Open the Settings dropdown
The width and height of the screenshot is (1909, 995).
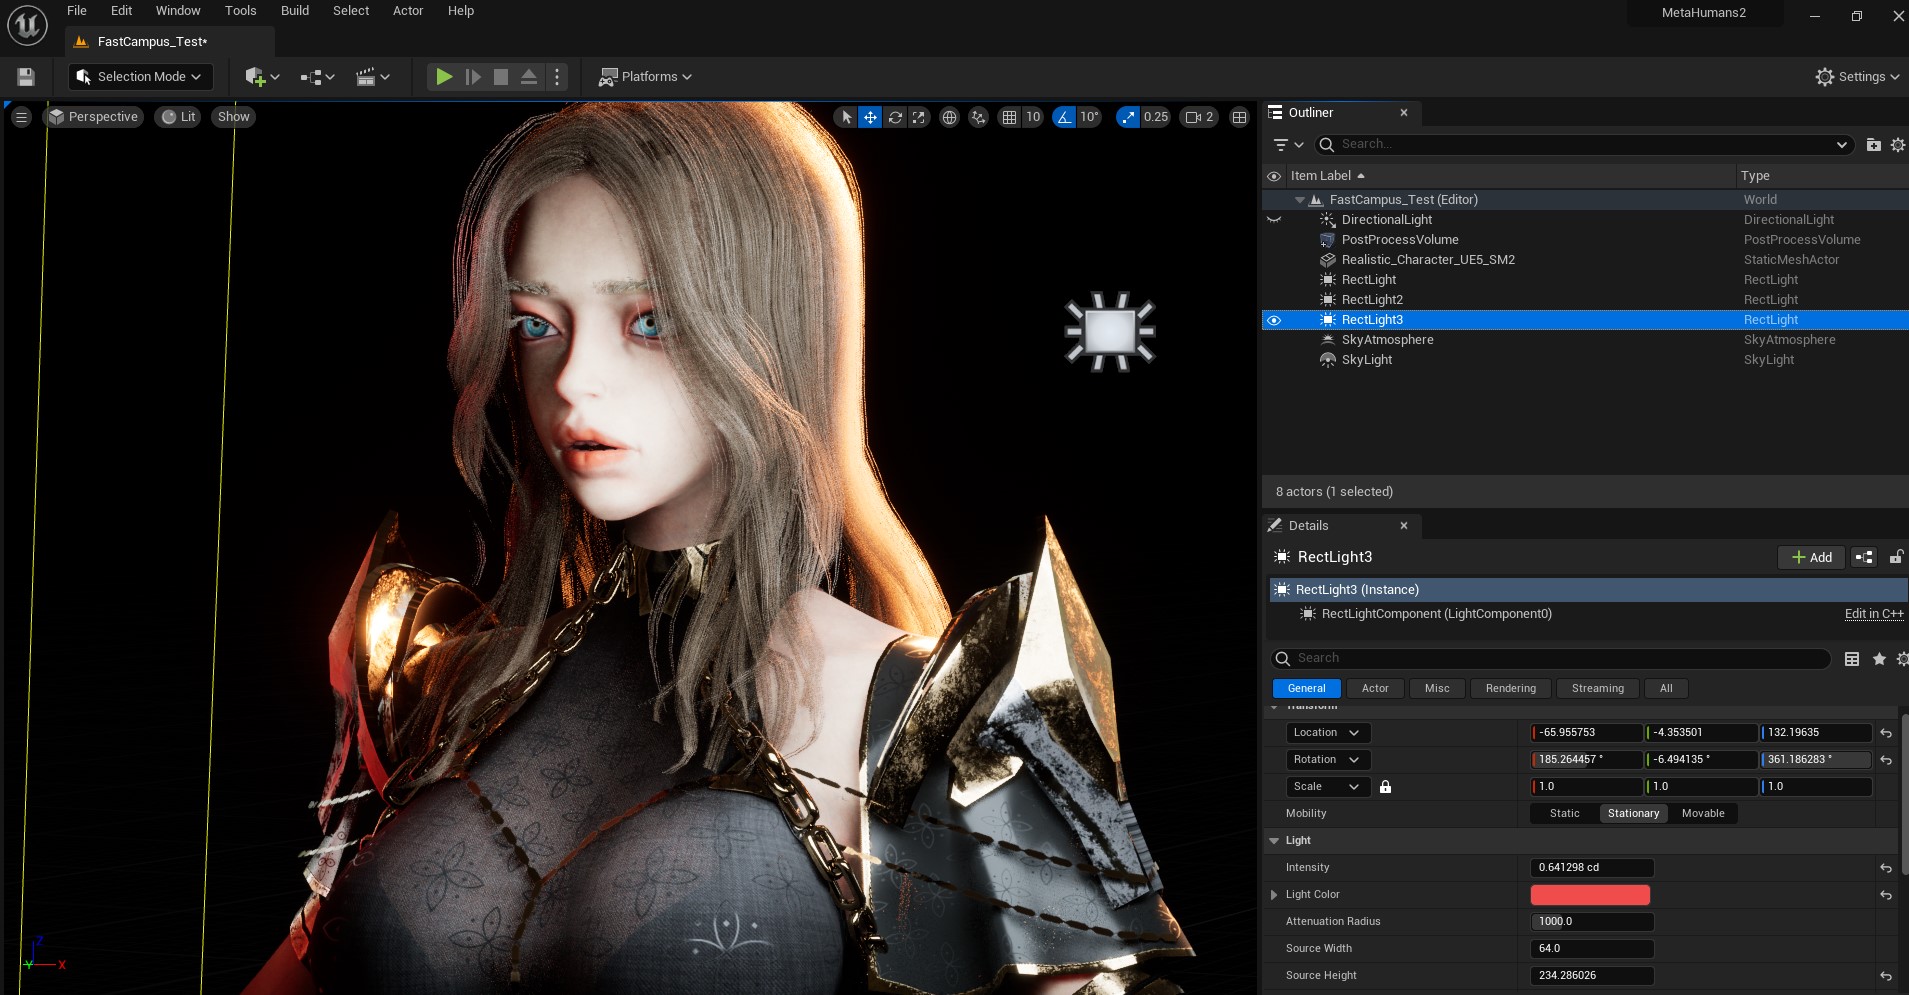tap(1857, 77)
